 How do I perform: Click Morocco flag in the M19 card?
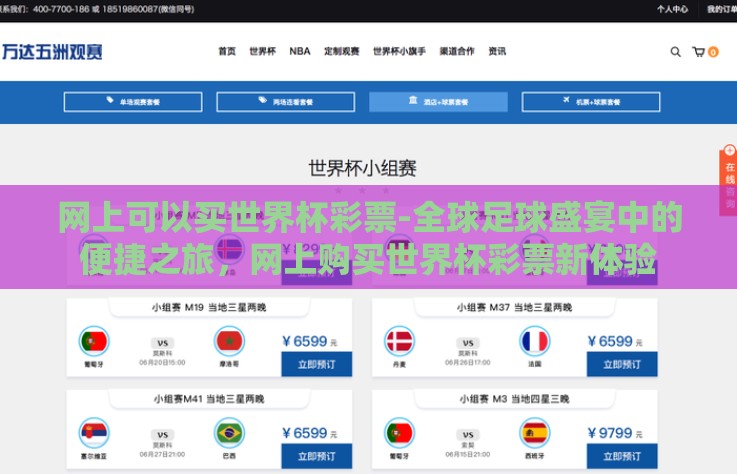(229, 341)
